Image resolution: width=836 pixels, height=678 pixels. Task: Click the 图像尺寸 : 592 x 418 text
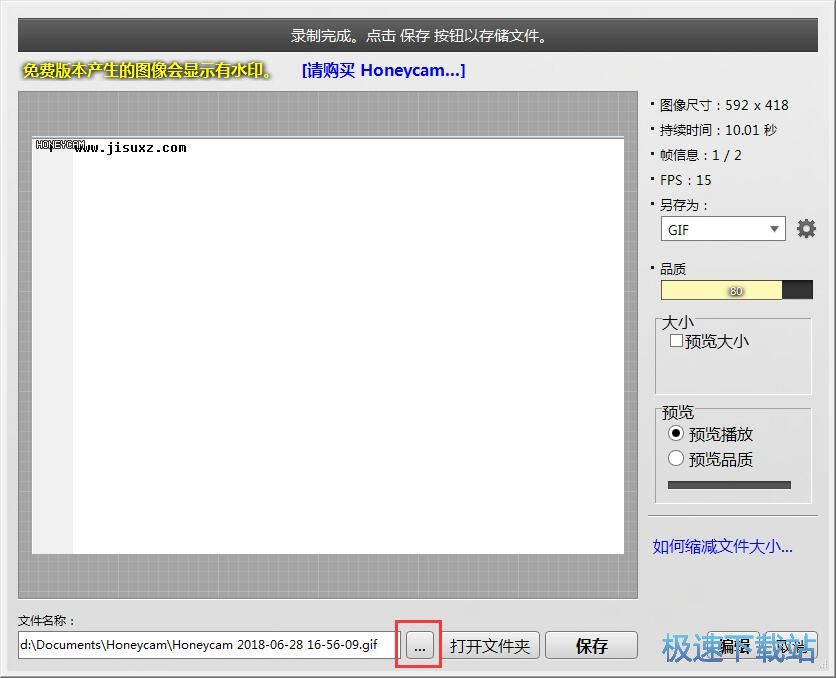(x=724, y=105)
